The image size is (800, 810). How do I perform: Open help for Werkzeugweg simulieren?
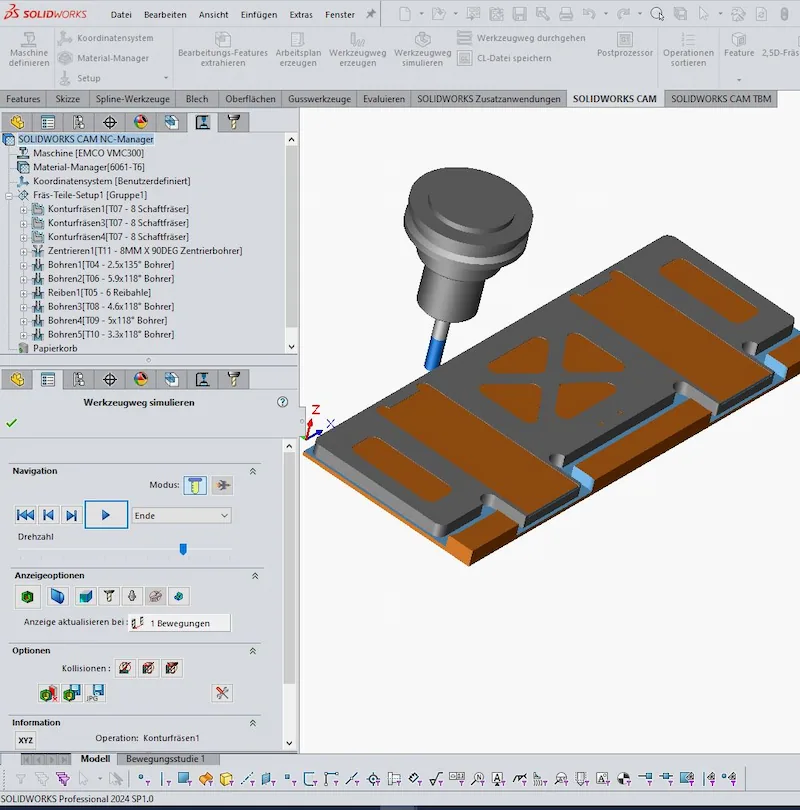tap(283, 402)
